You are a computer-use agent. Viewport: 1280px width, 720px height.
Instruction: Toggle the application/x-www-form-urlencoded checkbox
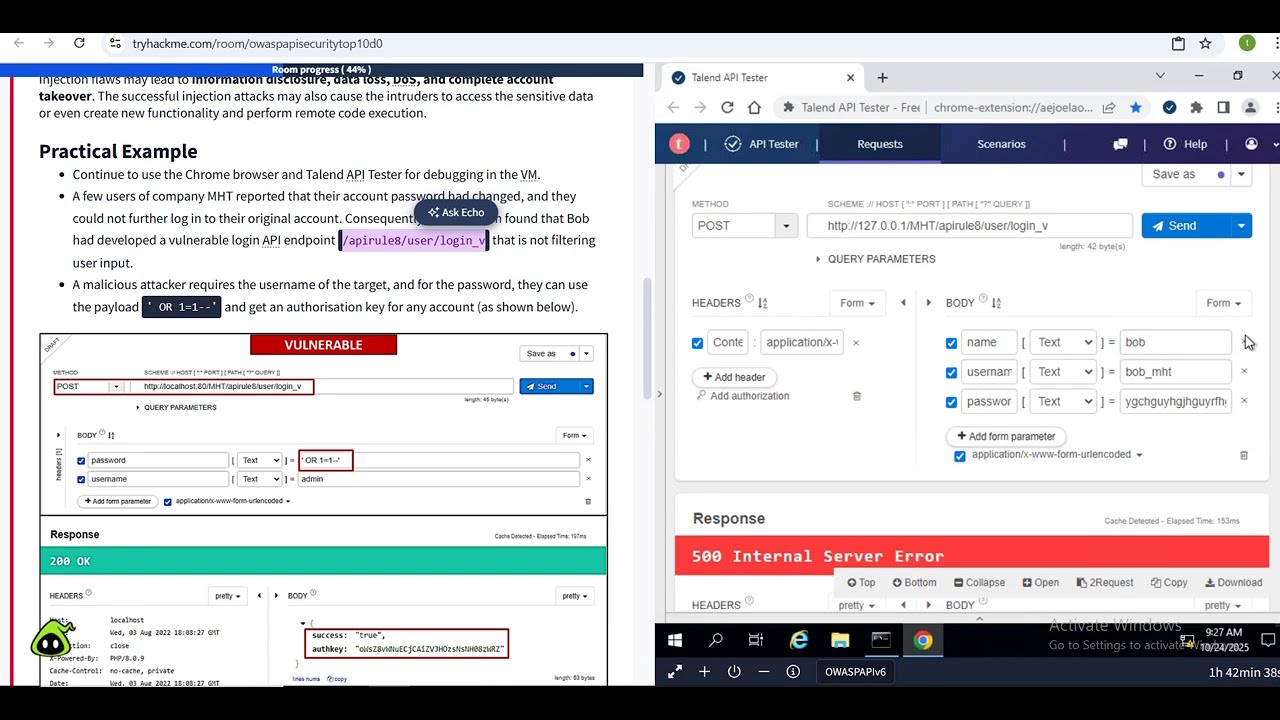(960, 456)
